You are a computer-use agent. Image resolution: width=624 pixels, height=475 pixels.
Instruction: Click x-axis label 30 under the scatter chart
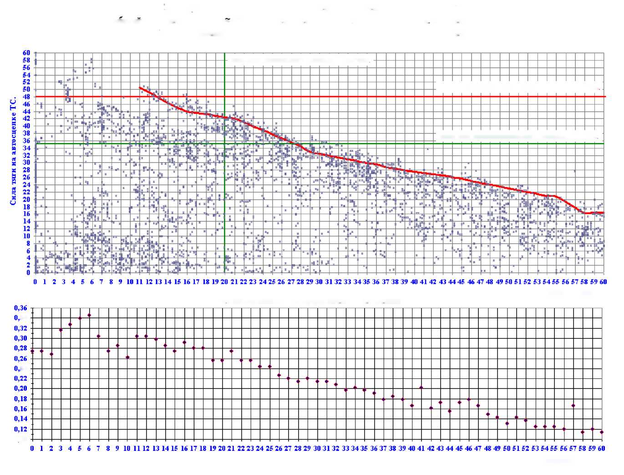click(319, 281)
